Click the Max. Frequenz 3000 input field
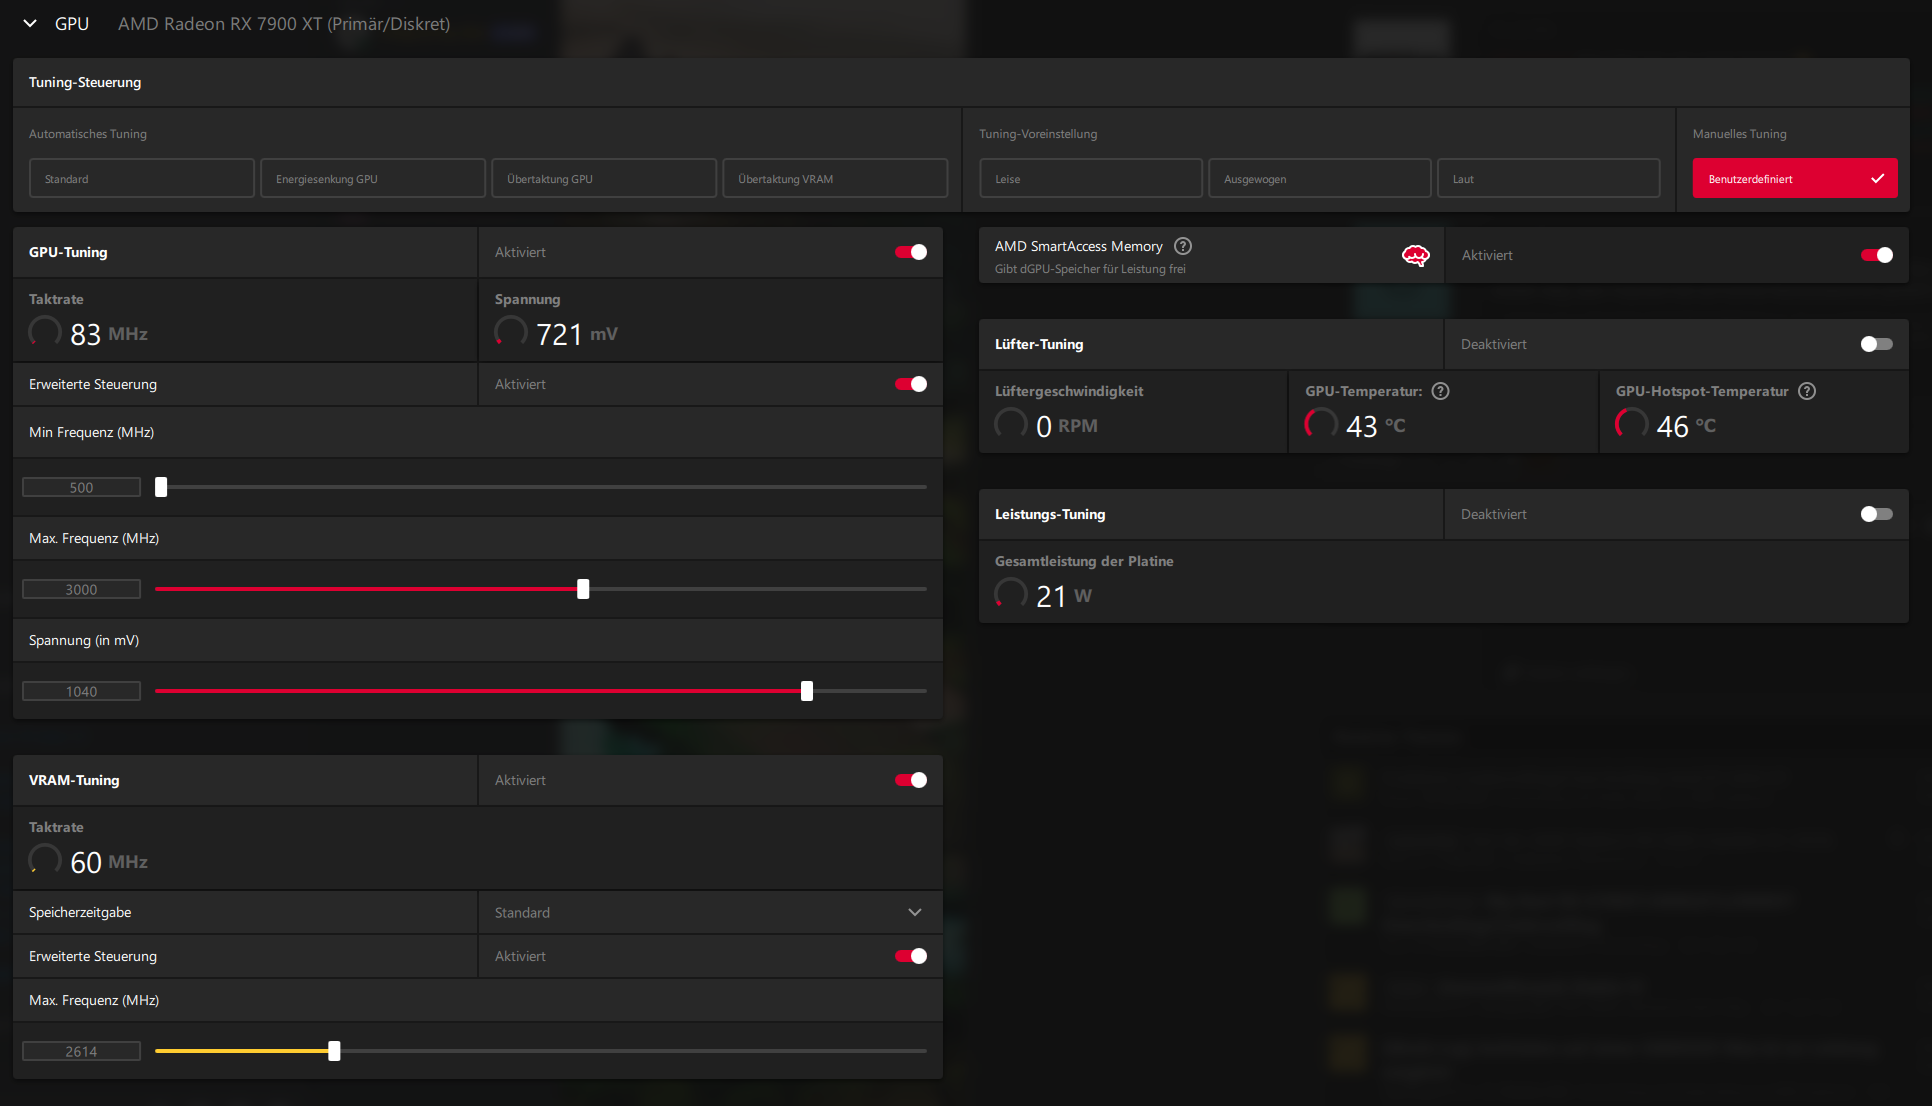Screen dimensions: 1932x1106 coord(81,590)
